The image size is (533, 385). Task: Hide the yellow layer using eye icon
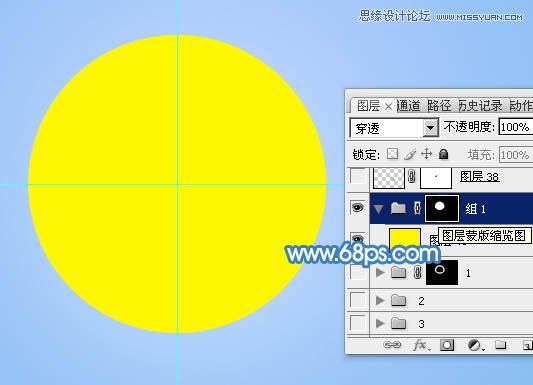tap(358, 238)
